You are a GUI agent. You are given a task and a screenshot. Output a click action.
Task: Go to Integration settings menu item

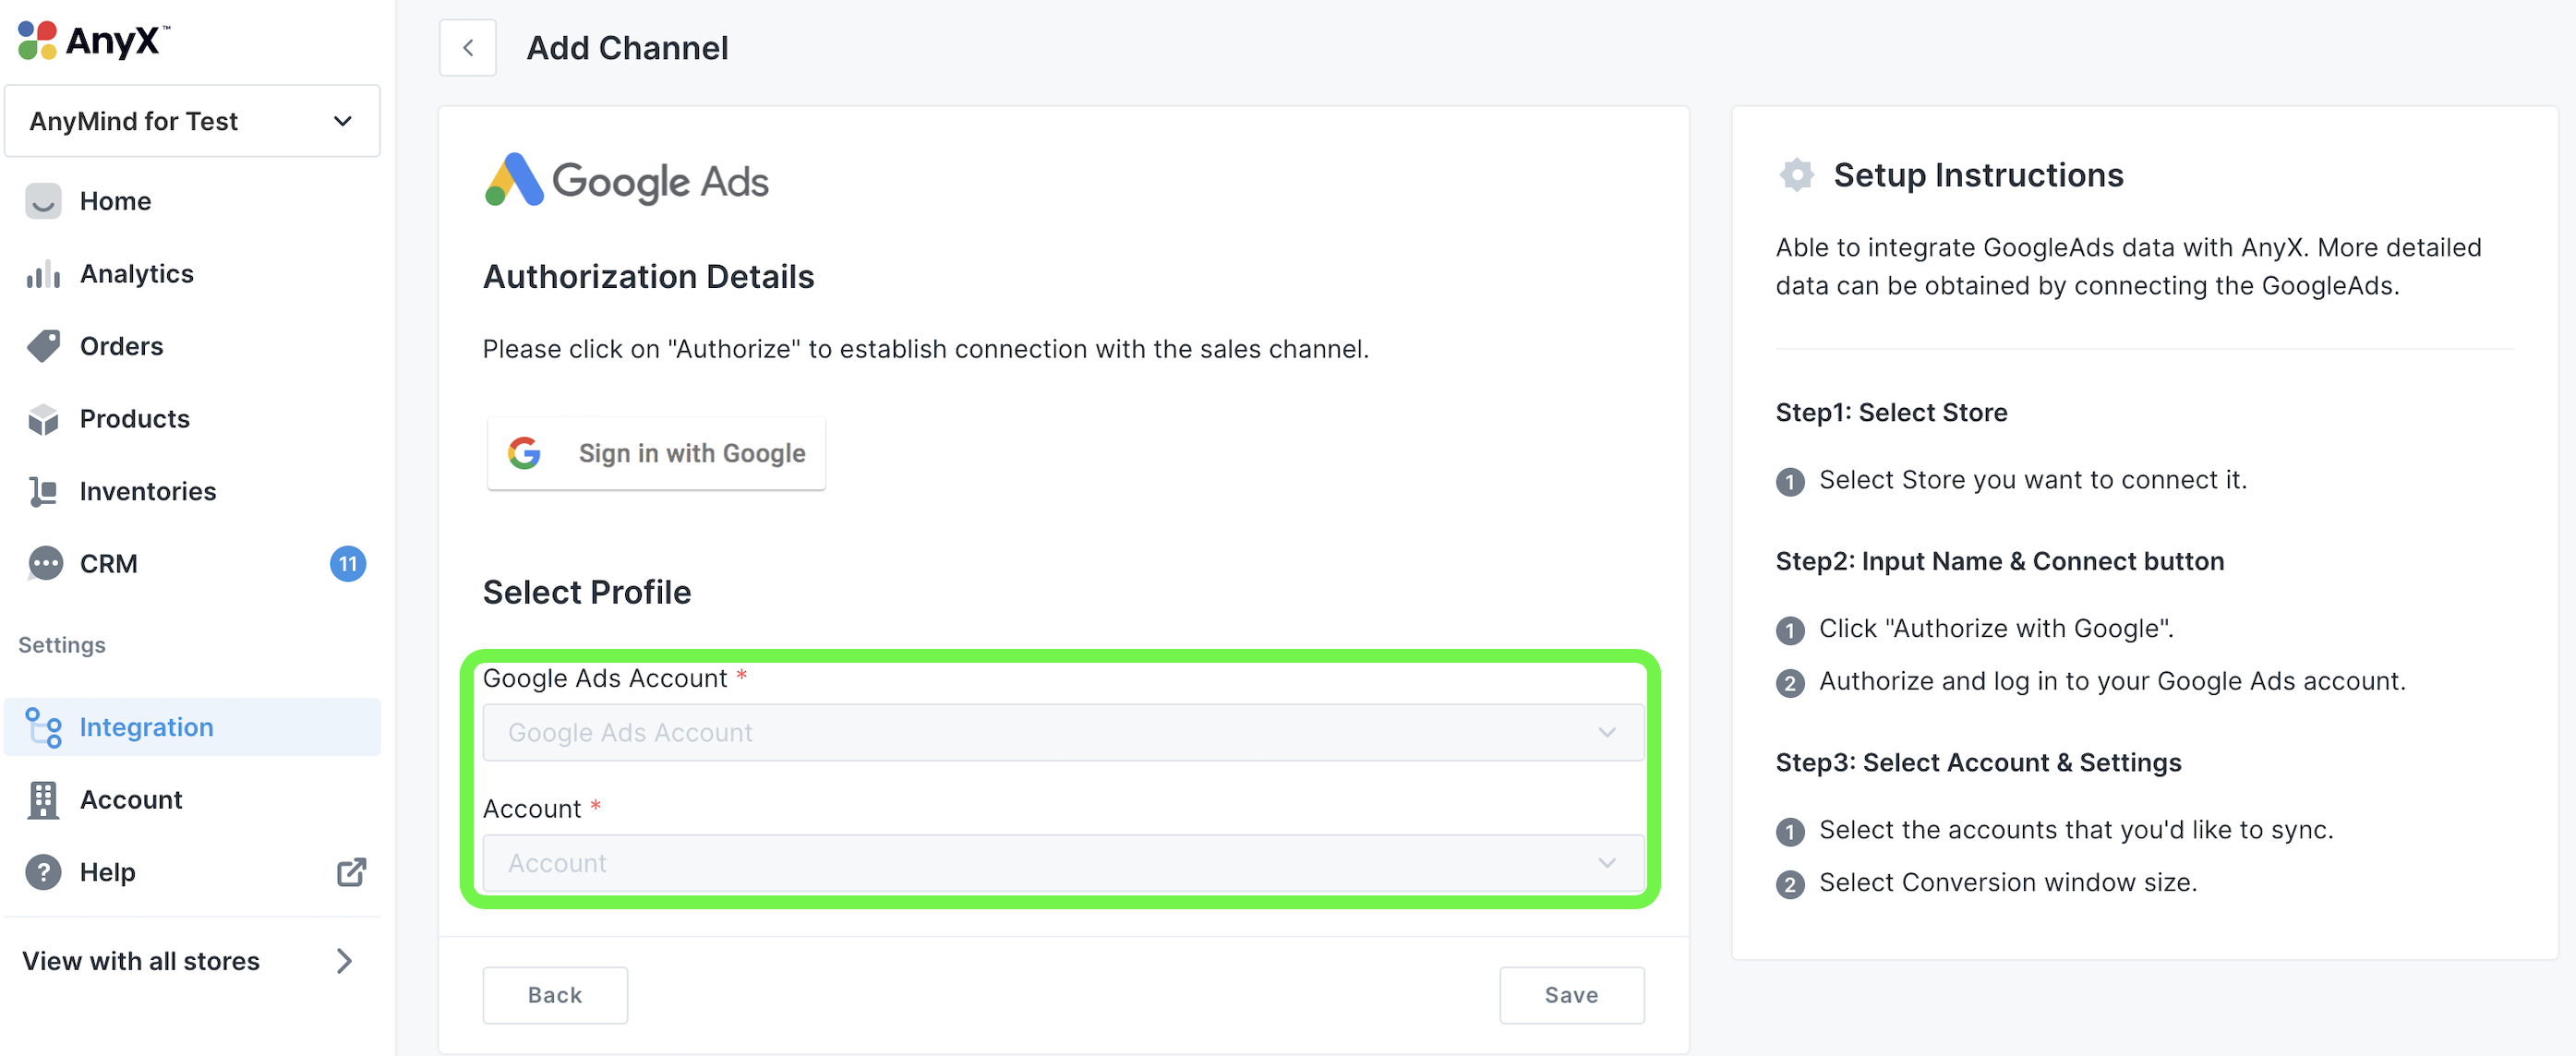tap(146, 727)
